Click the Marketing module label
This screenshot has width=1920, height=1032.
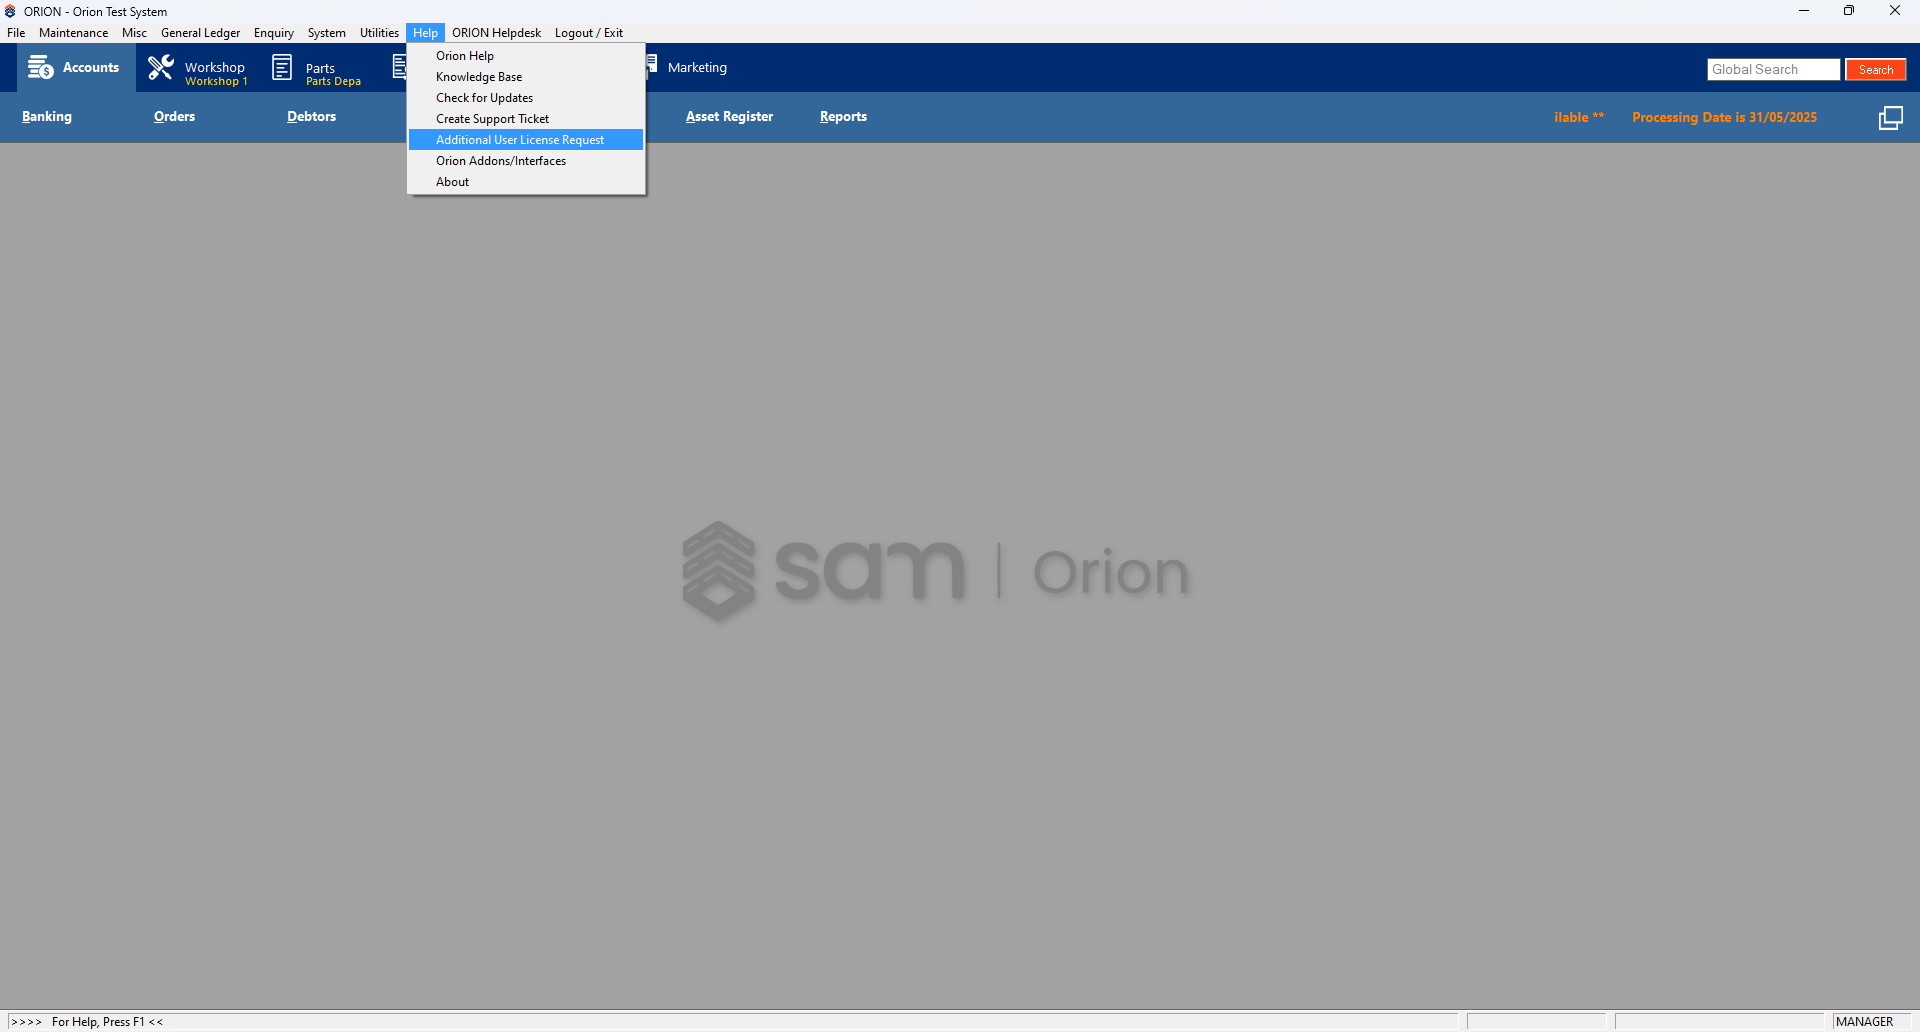point(697,67)
